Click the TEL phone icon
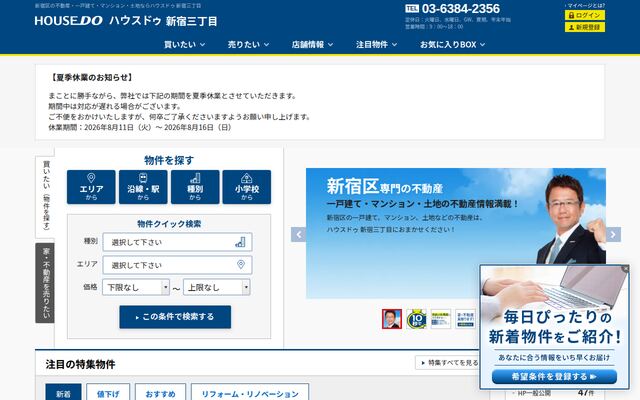 tap(412, 9)
